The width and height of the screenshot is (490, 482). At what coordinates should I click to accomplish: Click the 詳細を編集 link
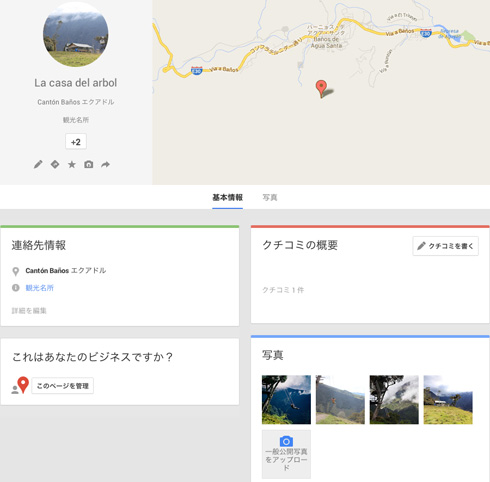pos(29,311)
